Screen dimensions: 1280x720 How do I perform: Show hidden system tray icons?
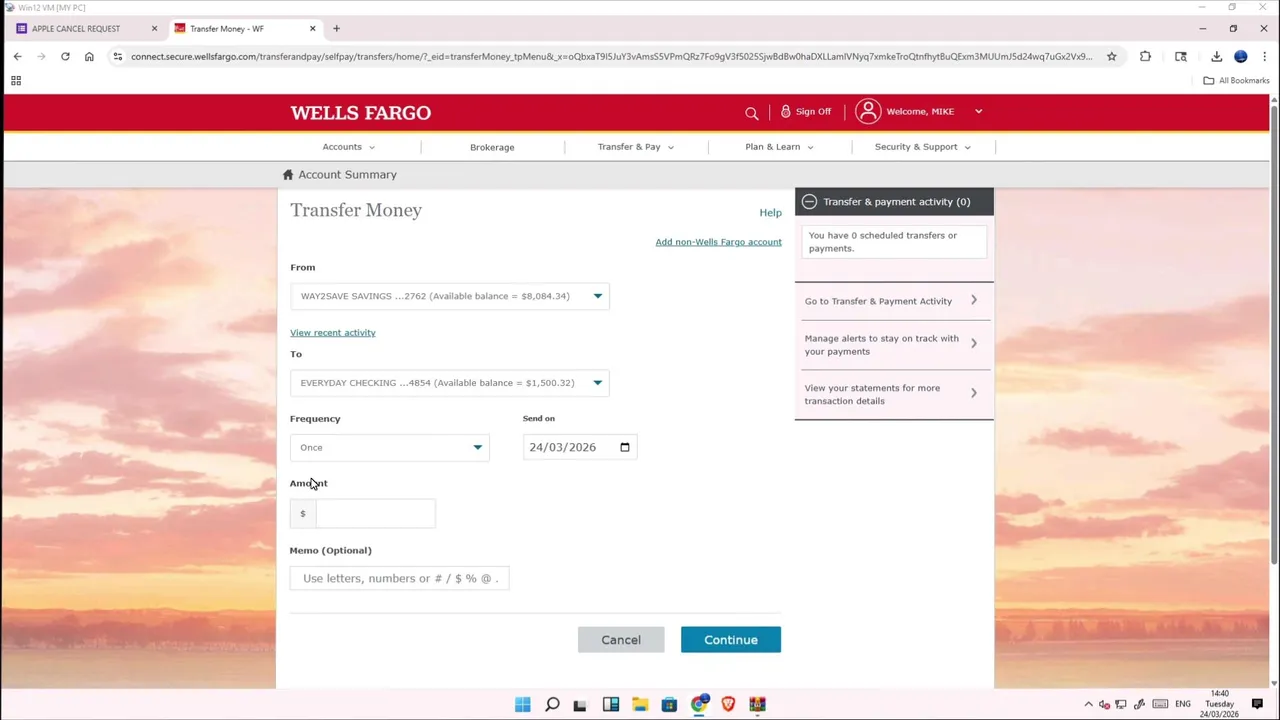click(x=1088, y=705)
